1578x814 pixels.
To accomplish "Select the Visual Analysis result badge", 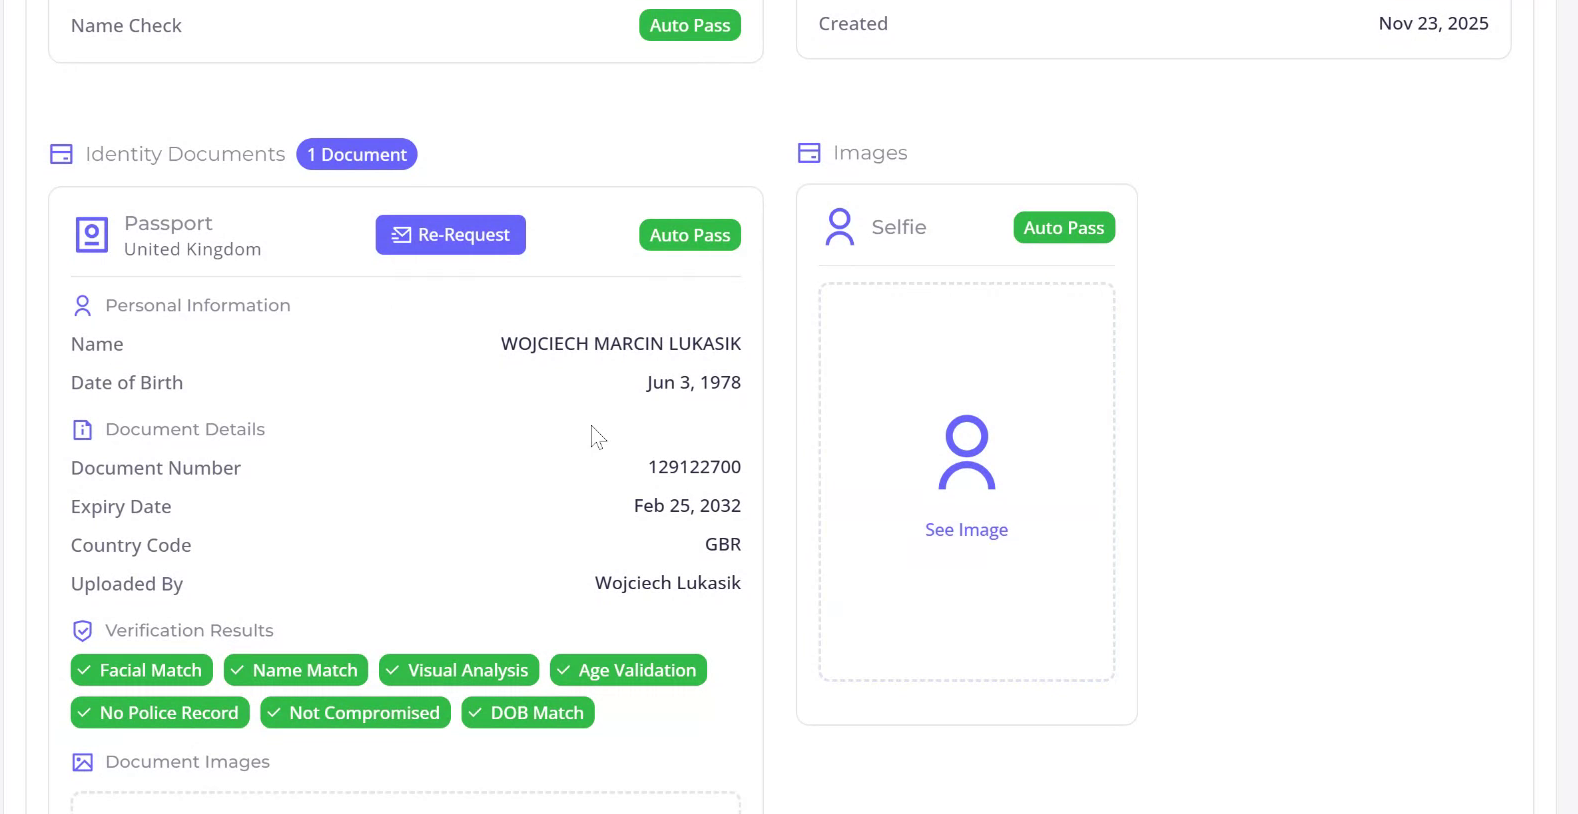I will pos(459,670).
